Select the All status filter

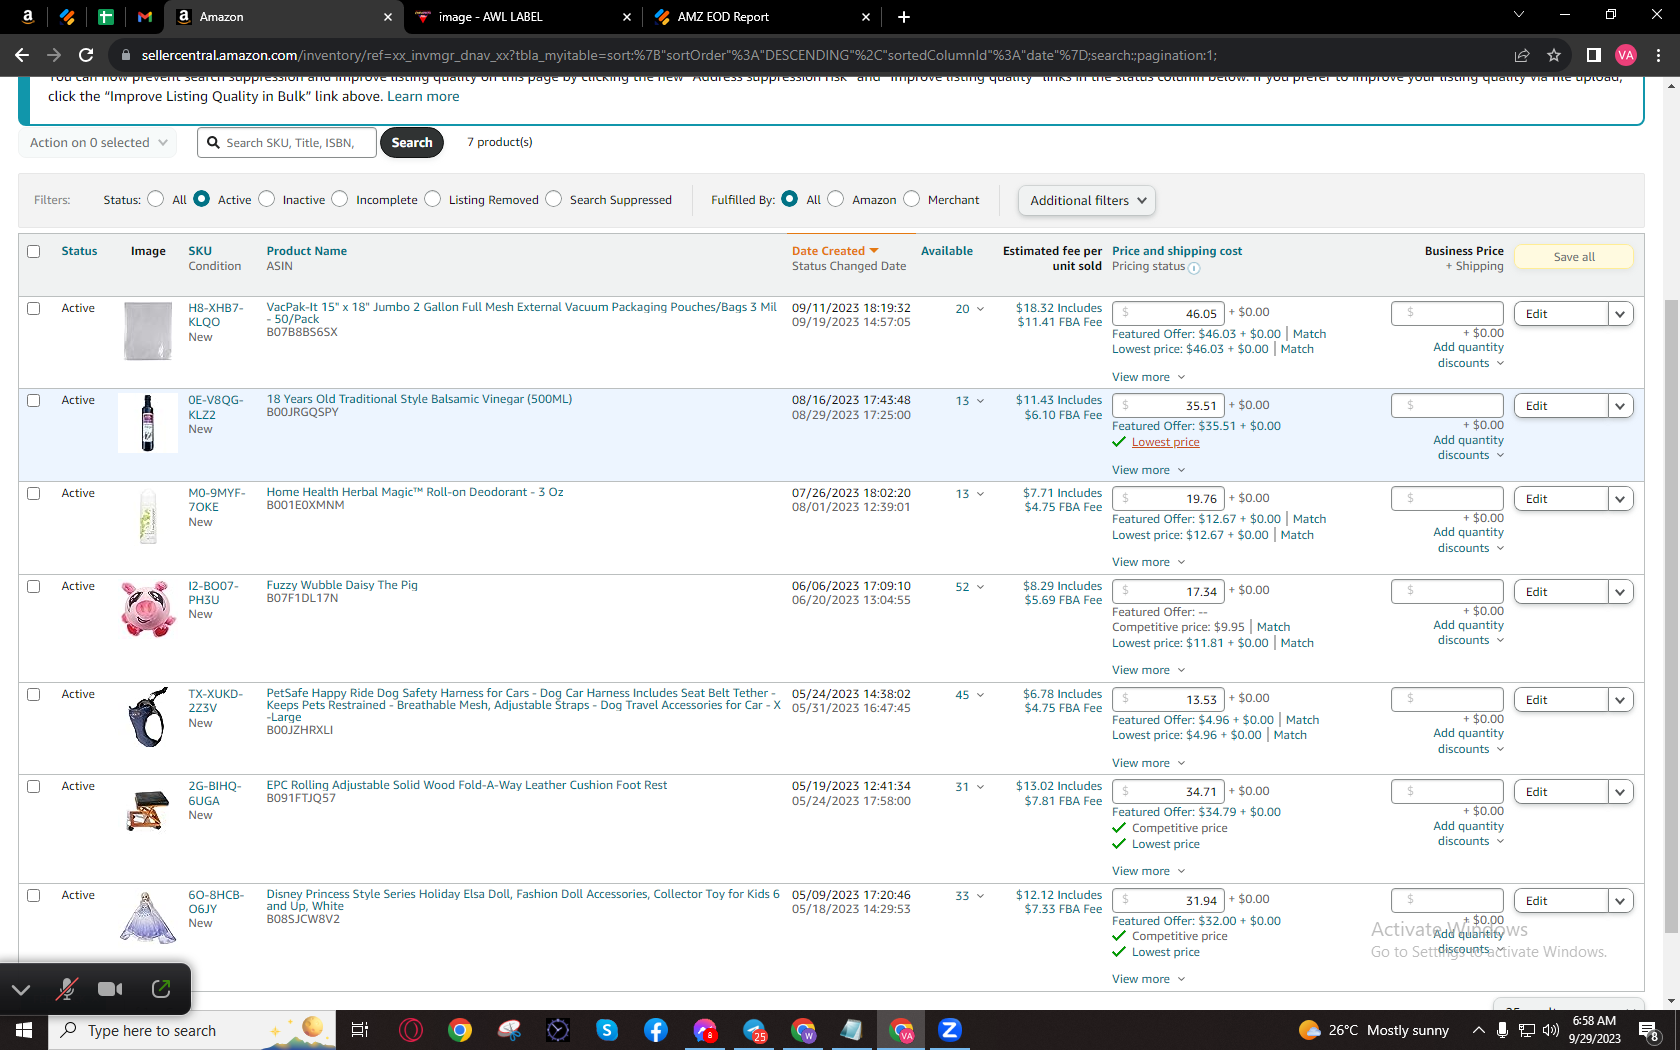pos(156,199)
